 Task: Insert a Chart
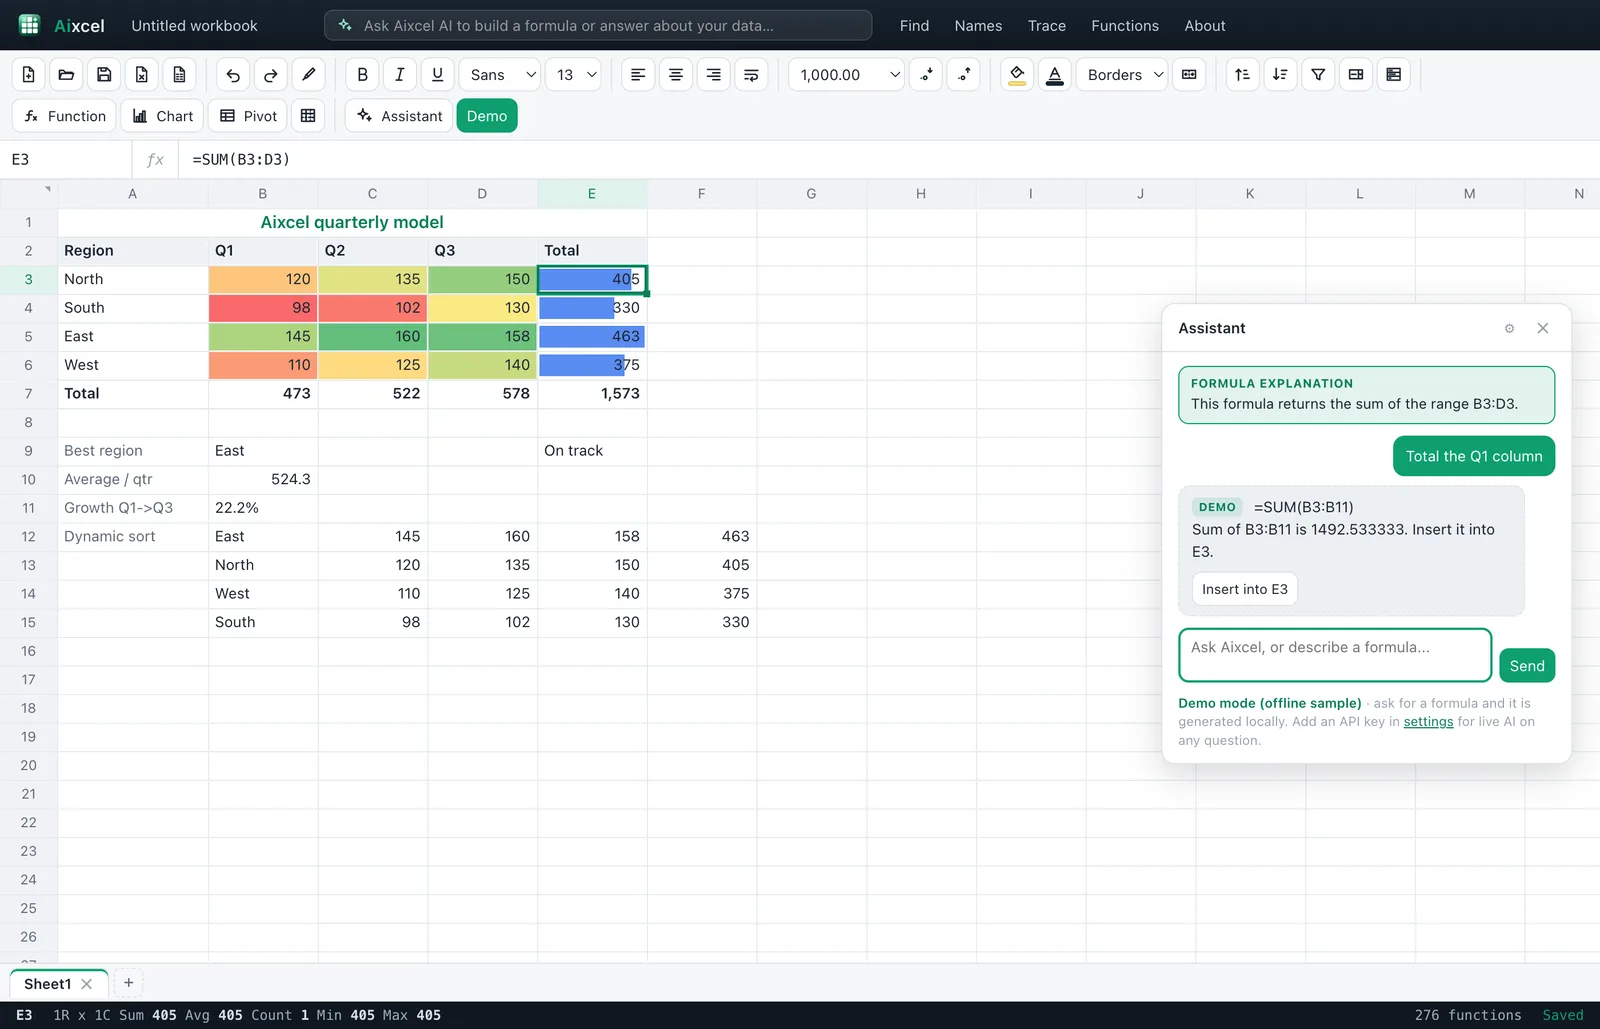[x=163, y=116]
